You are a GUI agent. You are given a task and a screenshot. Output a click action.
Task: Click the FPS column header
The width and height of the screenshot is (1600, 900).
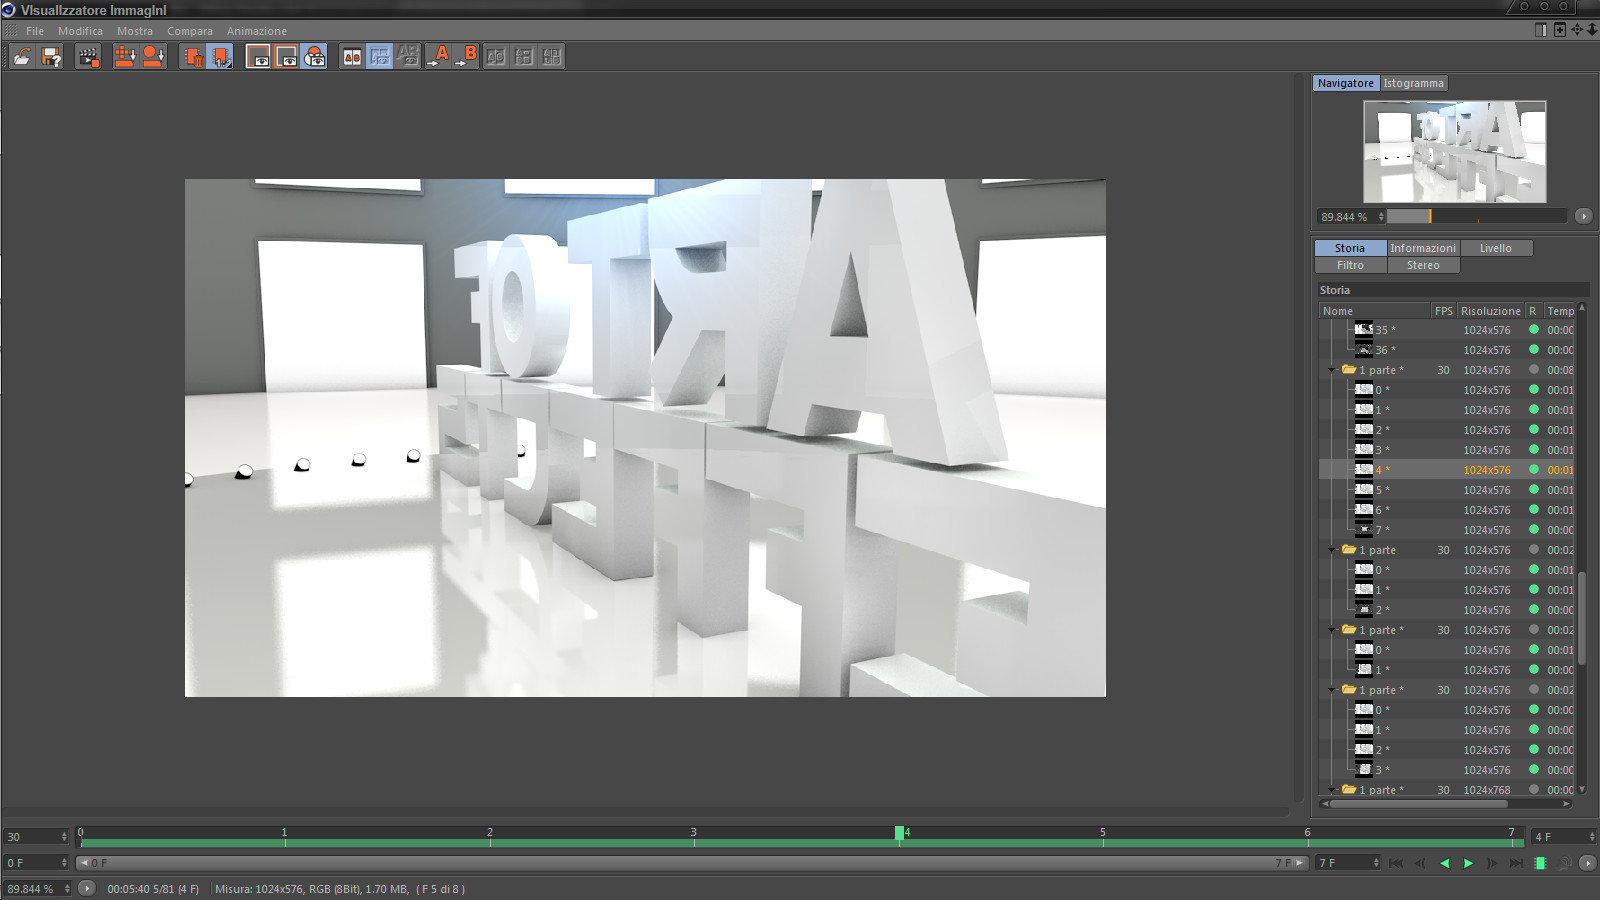[1443, 311]
